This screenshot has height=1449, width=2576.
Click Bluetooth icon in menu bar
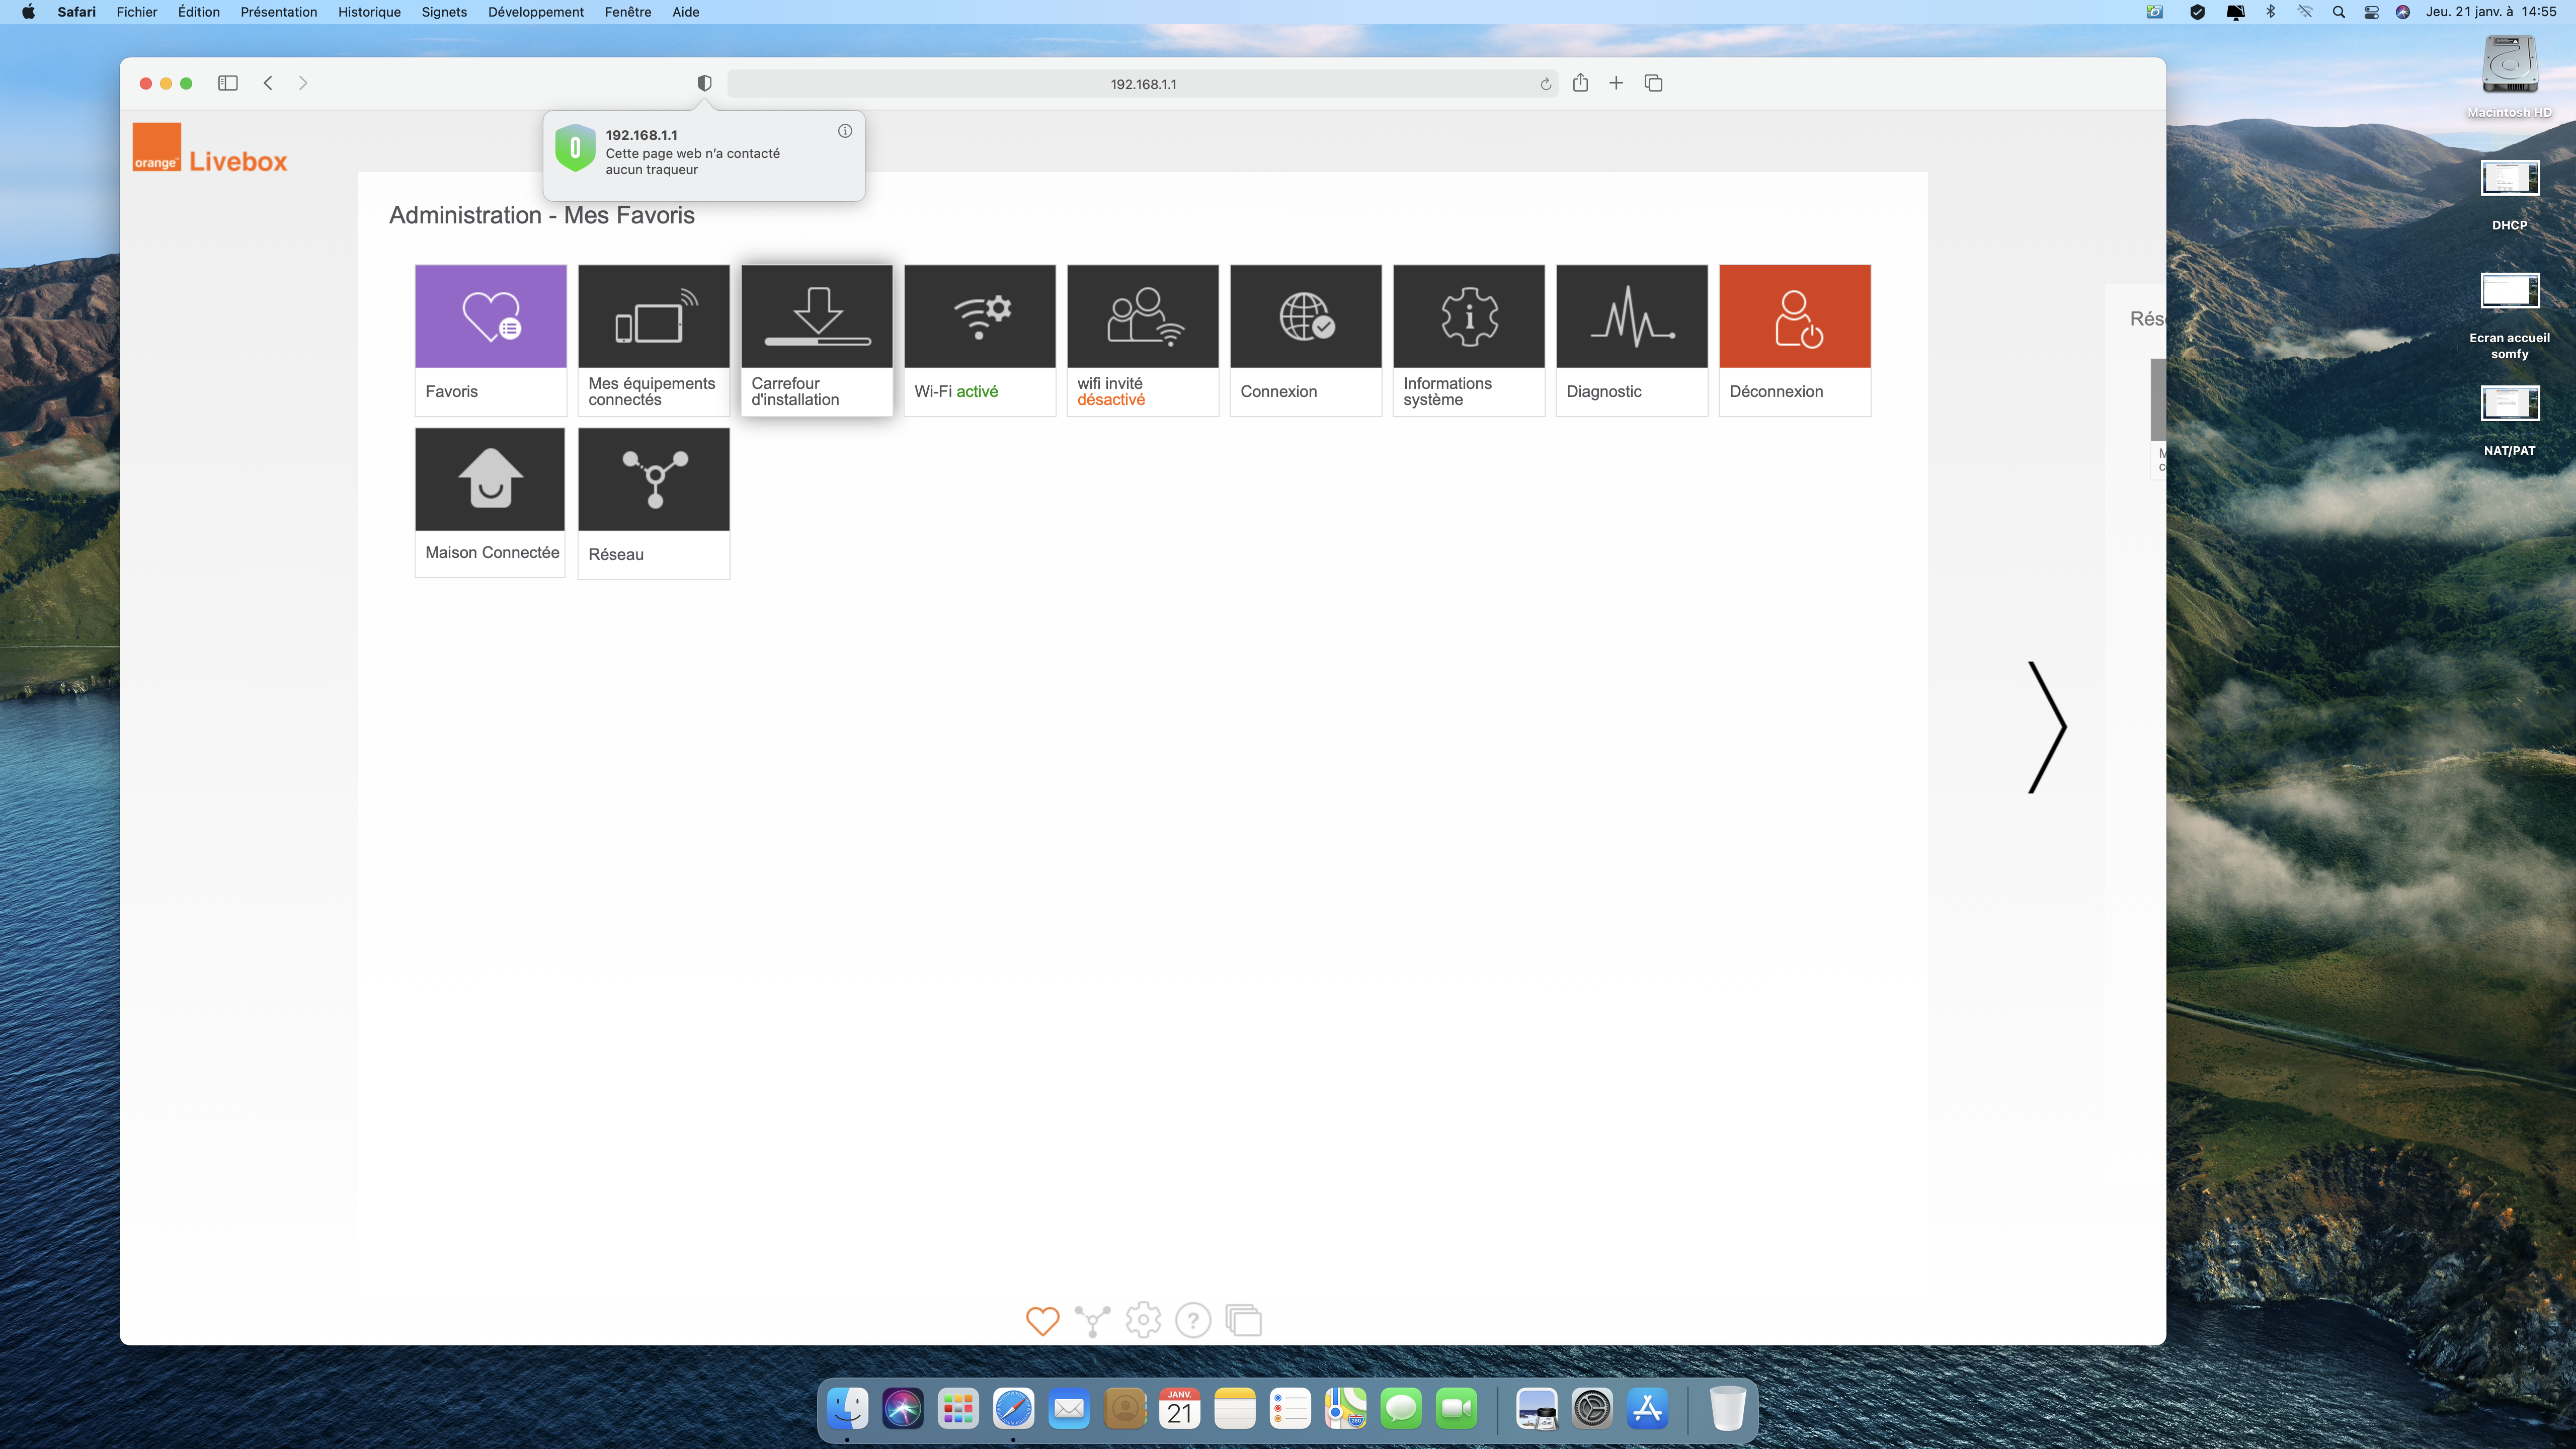(x=2270, y=12)
